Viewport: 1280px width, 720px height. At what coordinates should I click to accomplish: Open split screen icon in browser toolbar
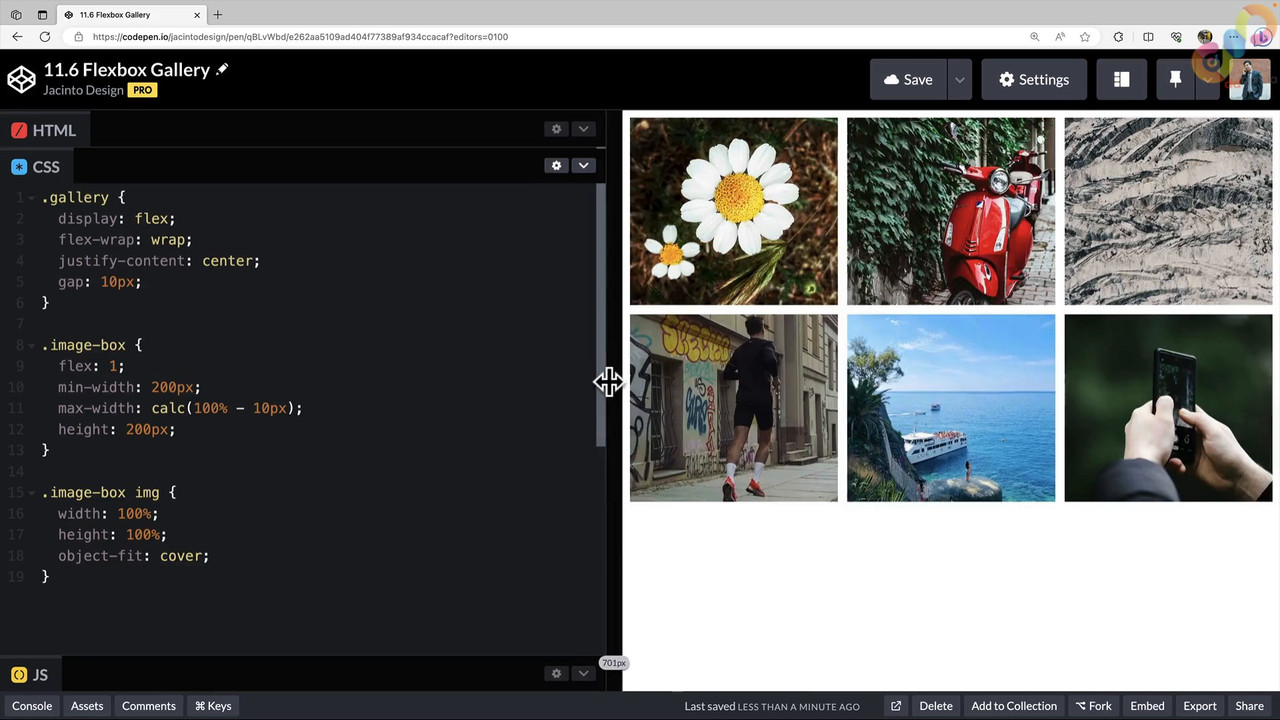click(x=1148, y=37)
